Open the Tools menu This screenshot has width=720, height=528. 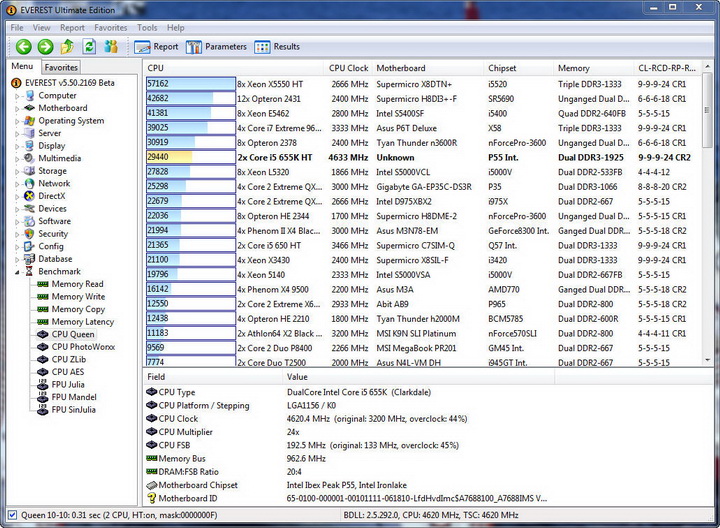(x=147, y=28)
